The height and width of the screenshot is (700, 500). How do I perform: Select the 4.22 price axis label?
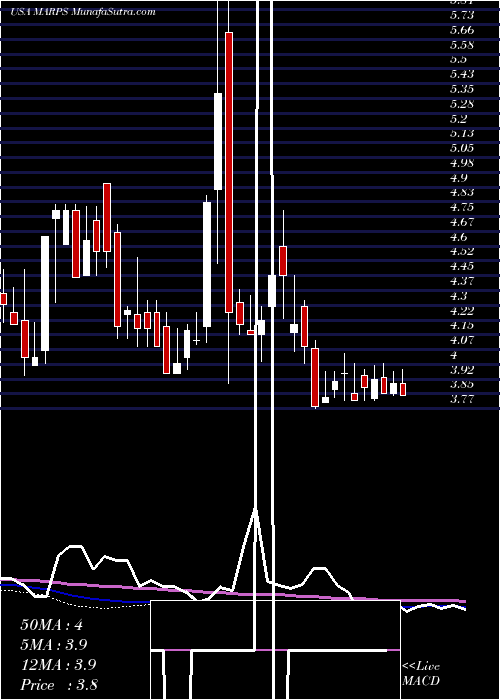point(462,311)
